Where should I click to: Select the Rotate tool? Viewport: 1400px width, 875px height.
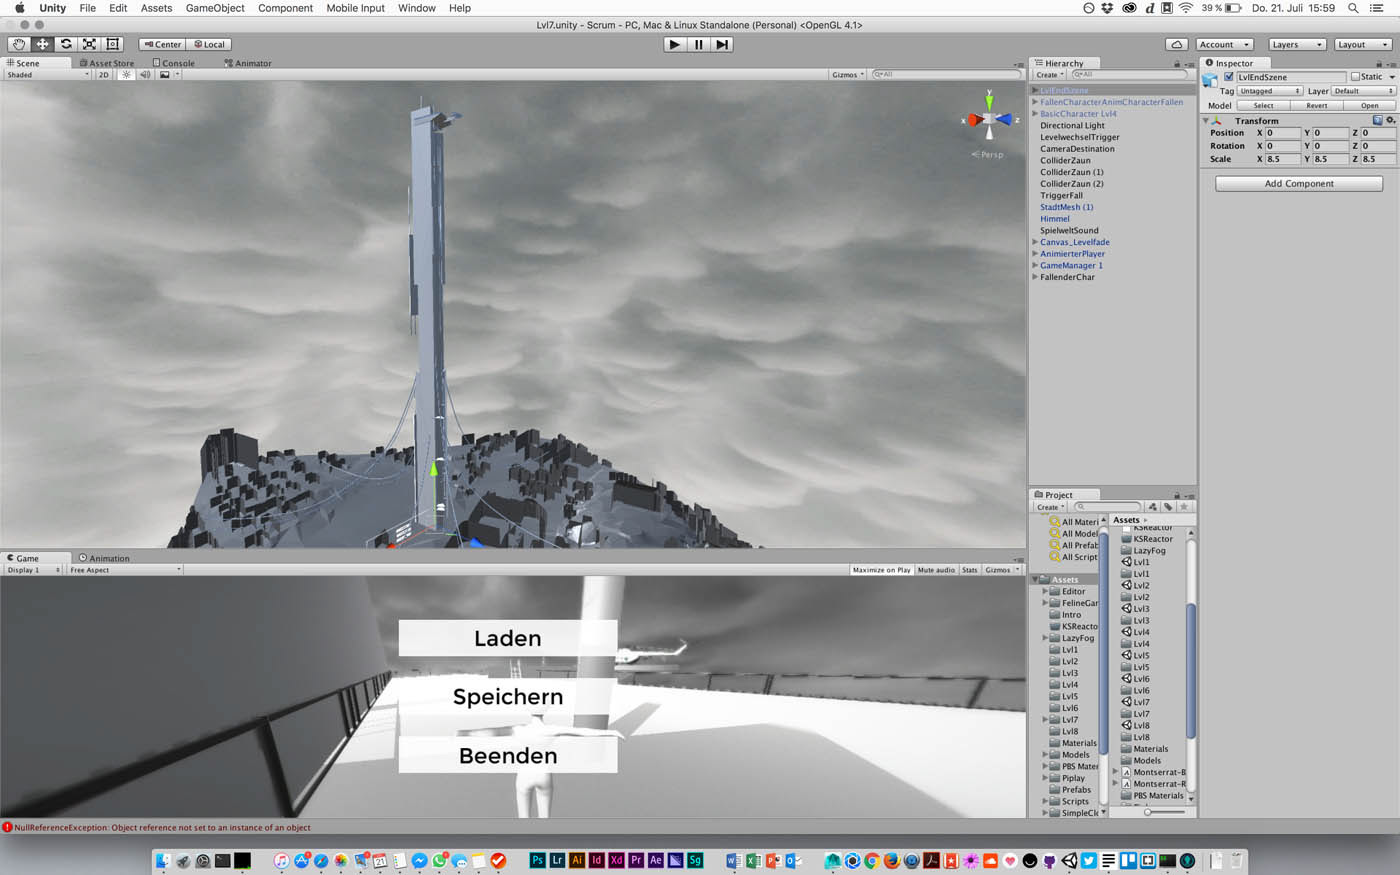[66, 44]
